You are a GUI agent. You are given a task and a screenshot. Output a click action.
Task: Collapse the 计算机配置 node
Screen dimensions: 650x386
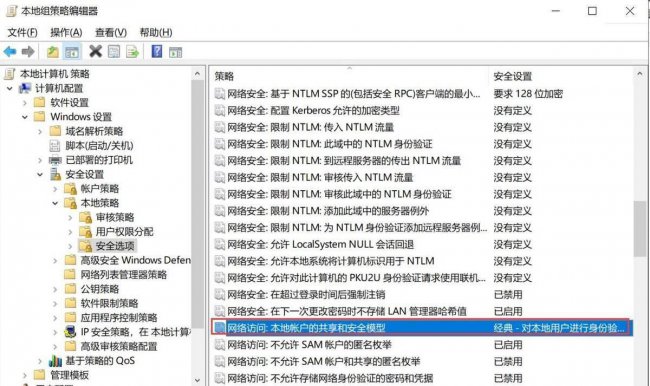coord(10,88)
